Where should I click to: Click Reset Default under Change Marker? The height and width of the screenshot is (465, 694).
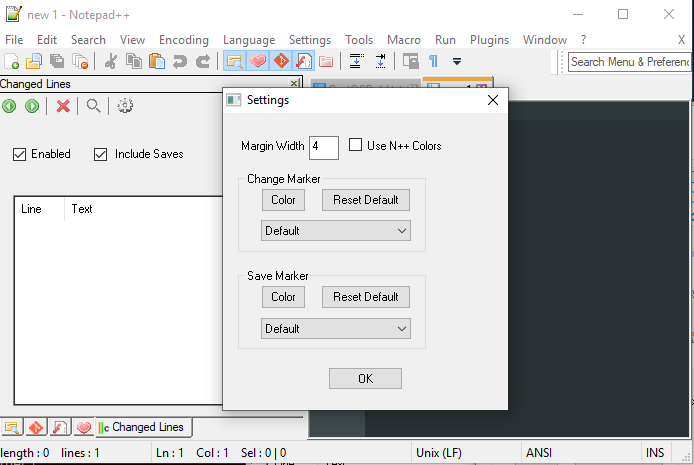click(x=366, y=200)
